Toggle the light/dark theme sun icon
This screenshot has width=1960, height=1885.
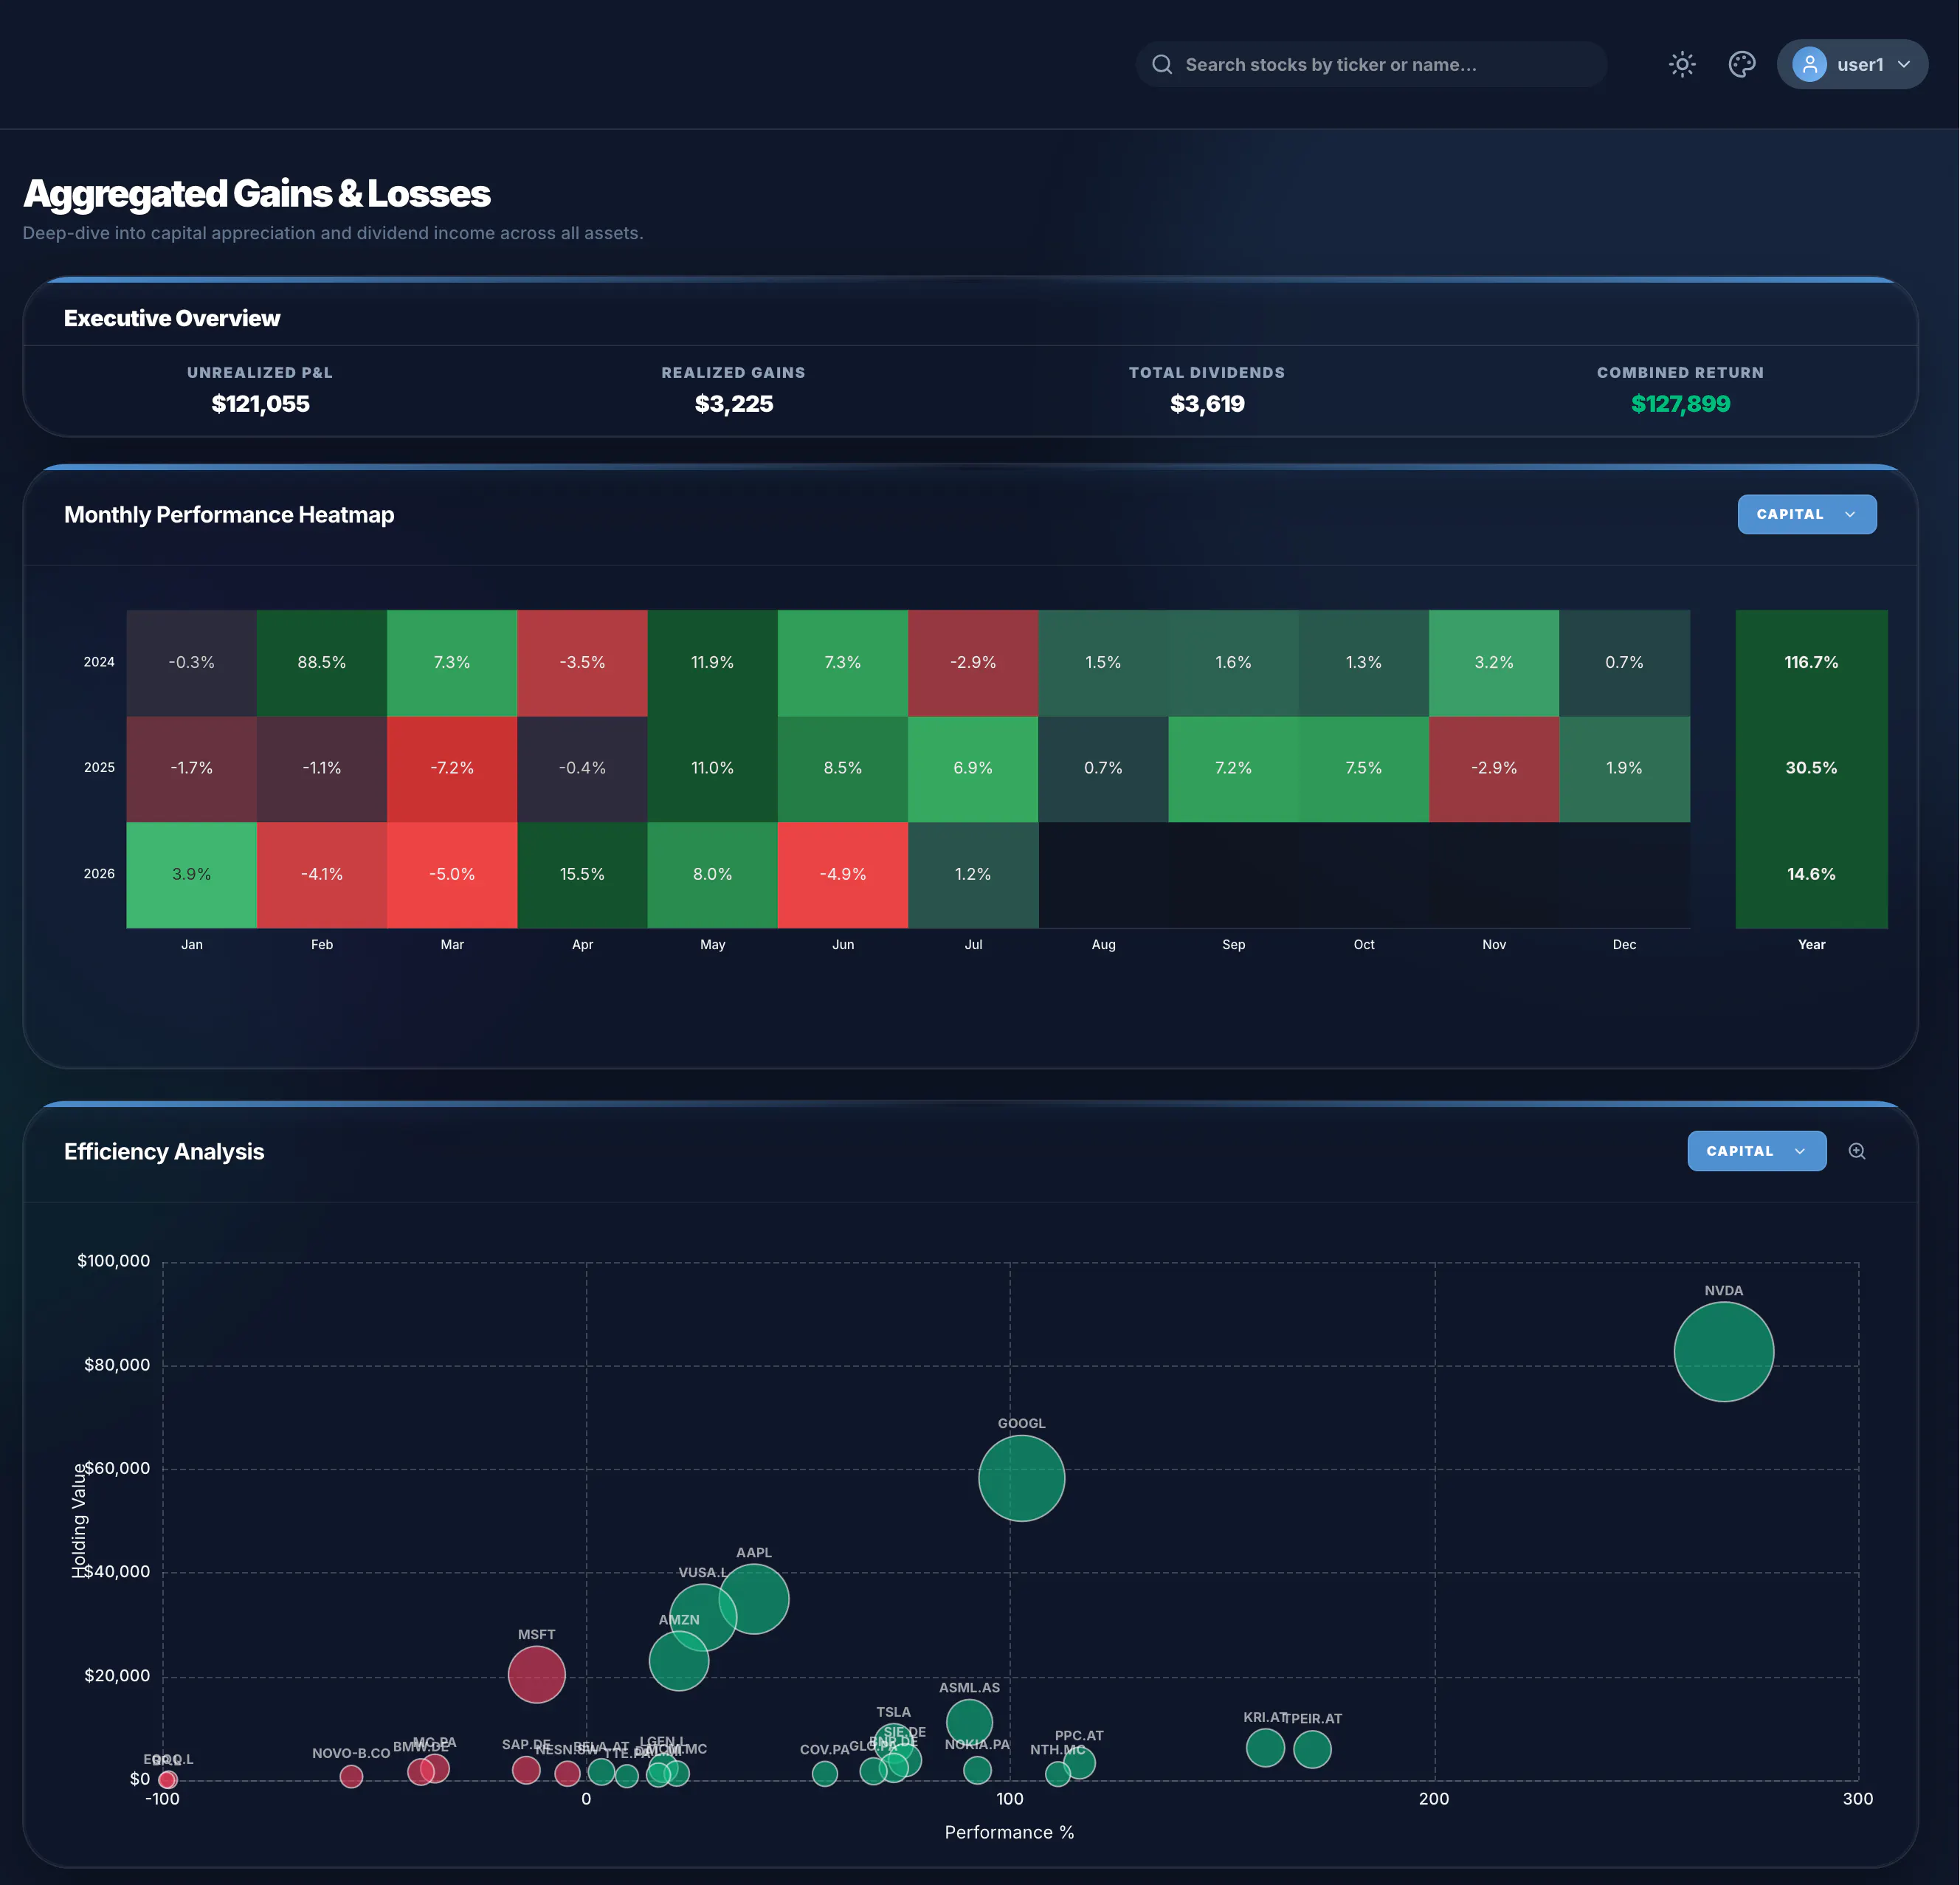pyautogui.click(x=1682, y=65)
